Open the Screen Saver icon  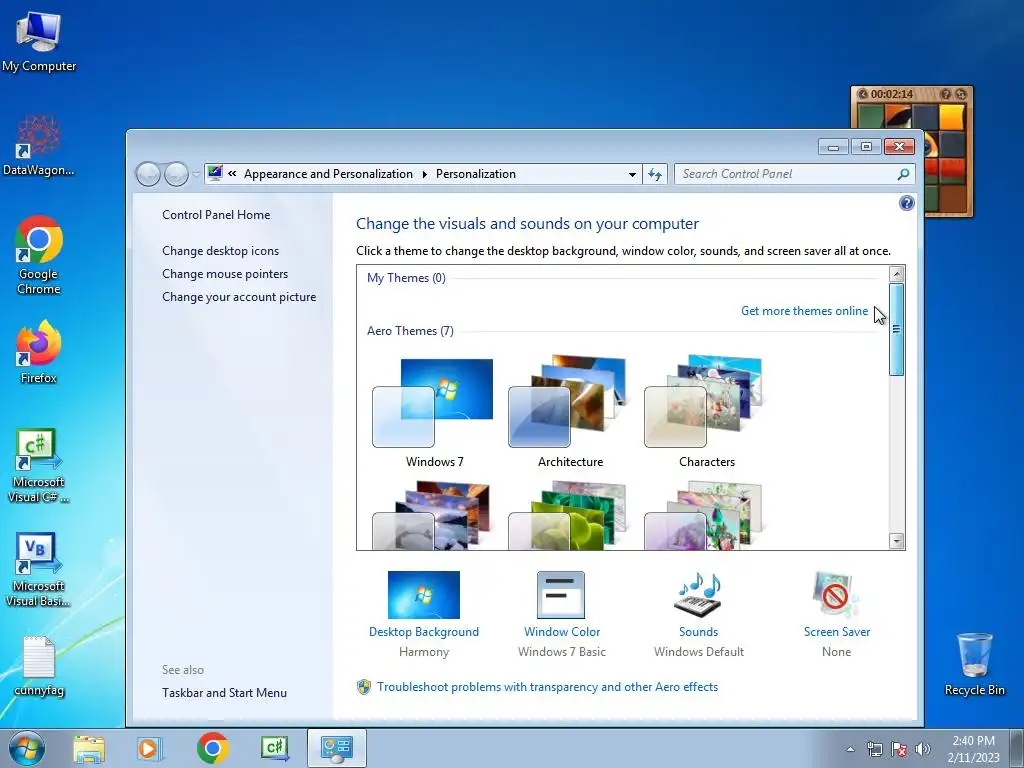pyautogui.click(x=836, y=595)
